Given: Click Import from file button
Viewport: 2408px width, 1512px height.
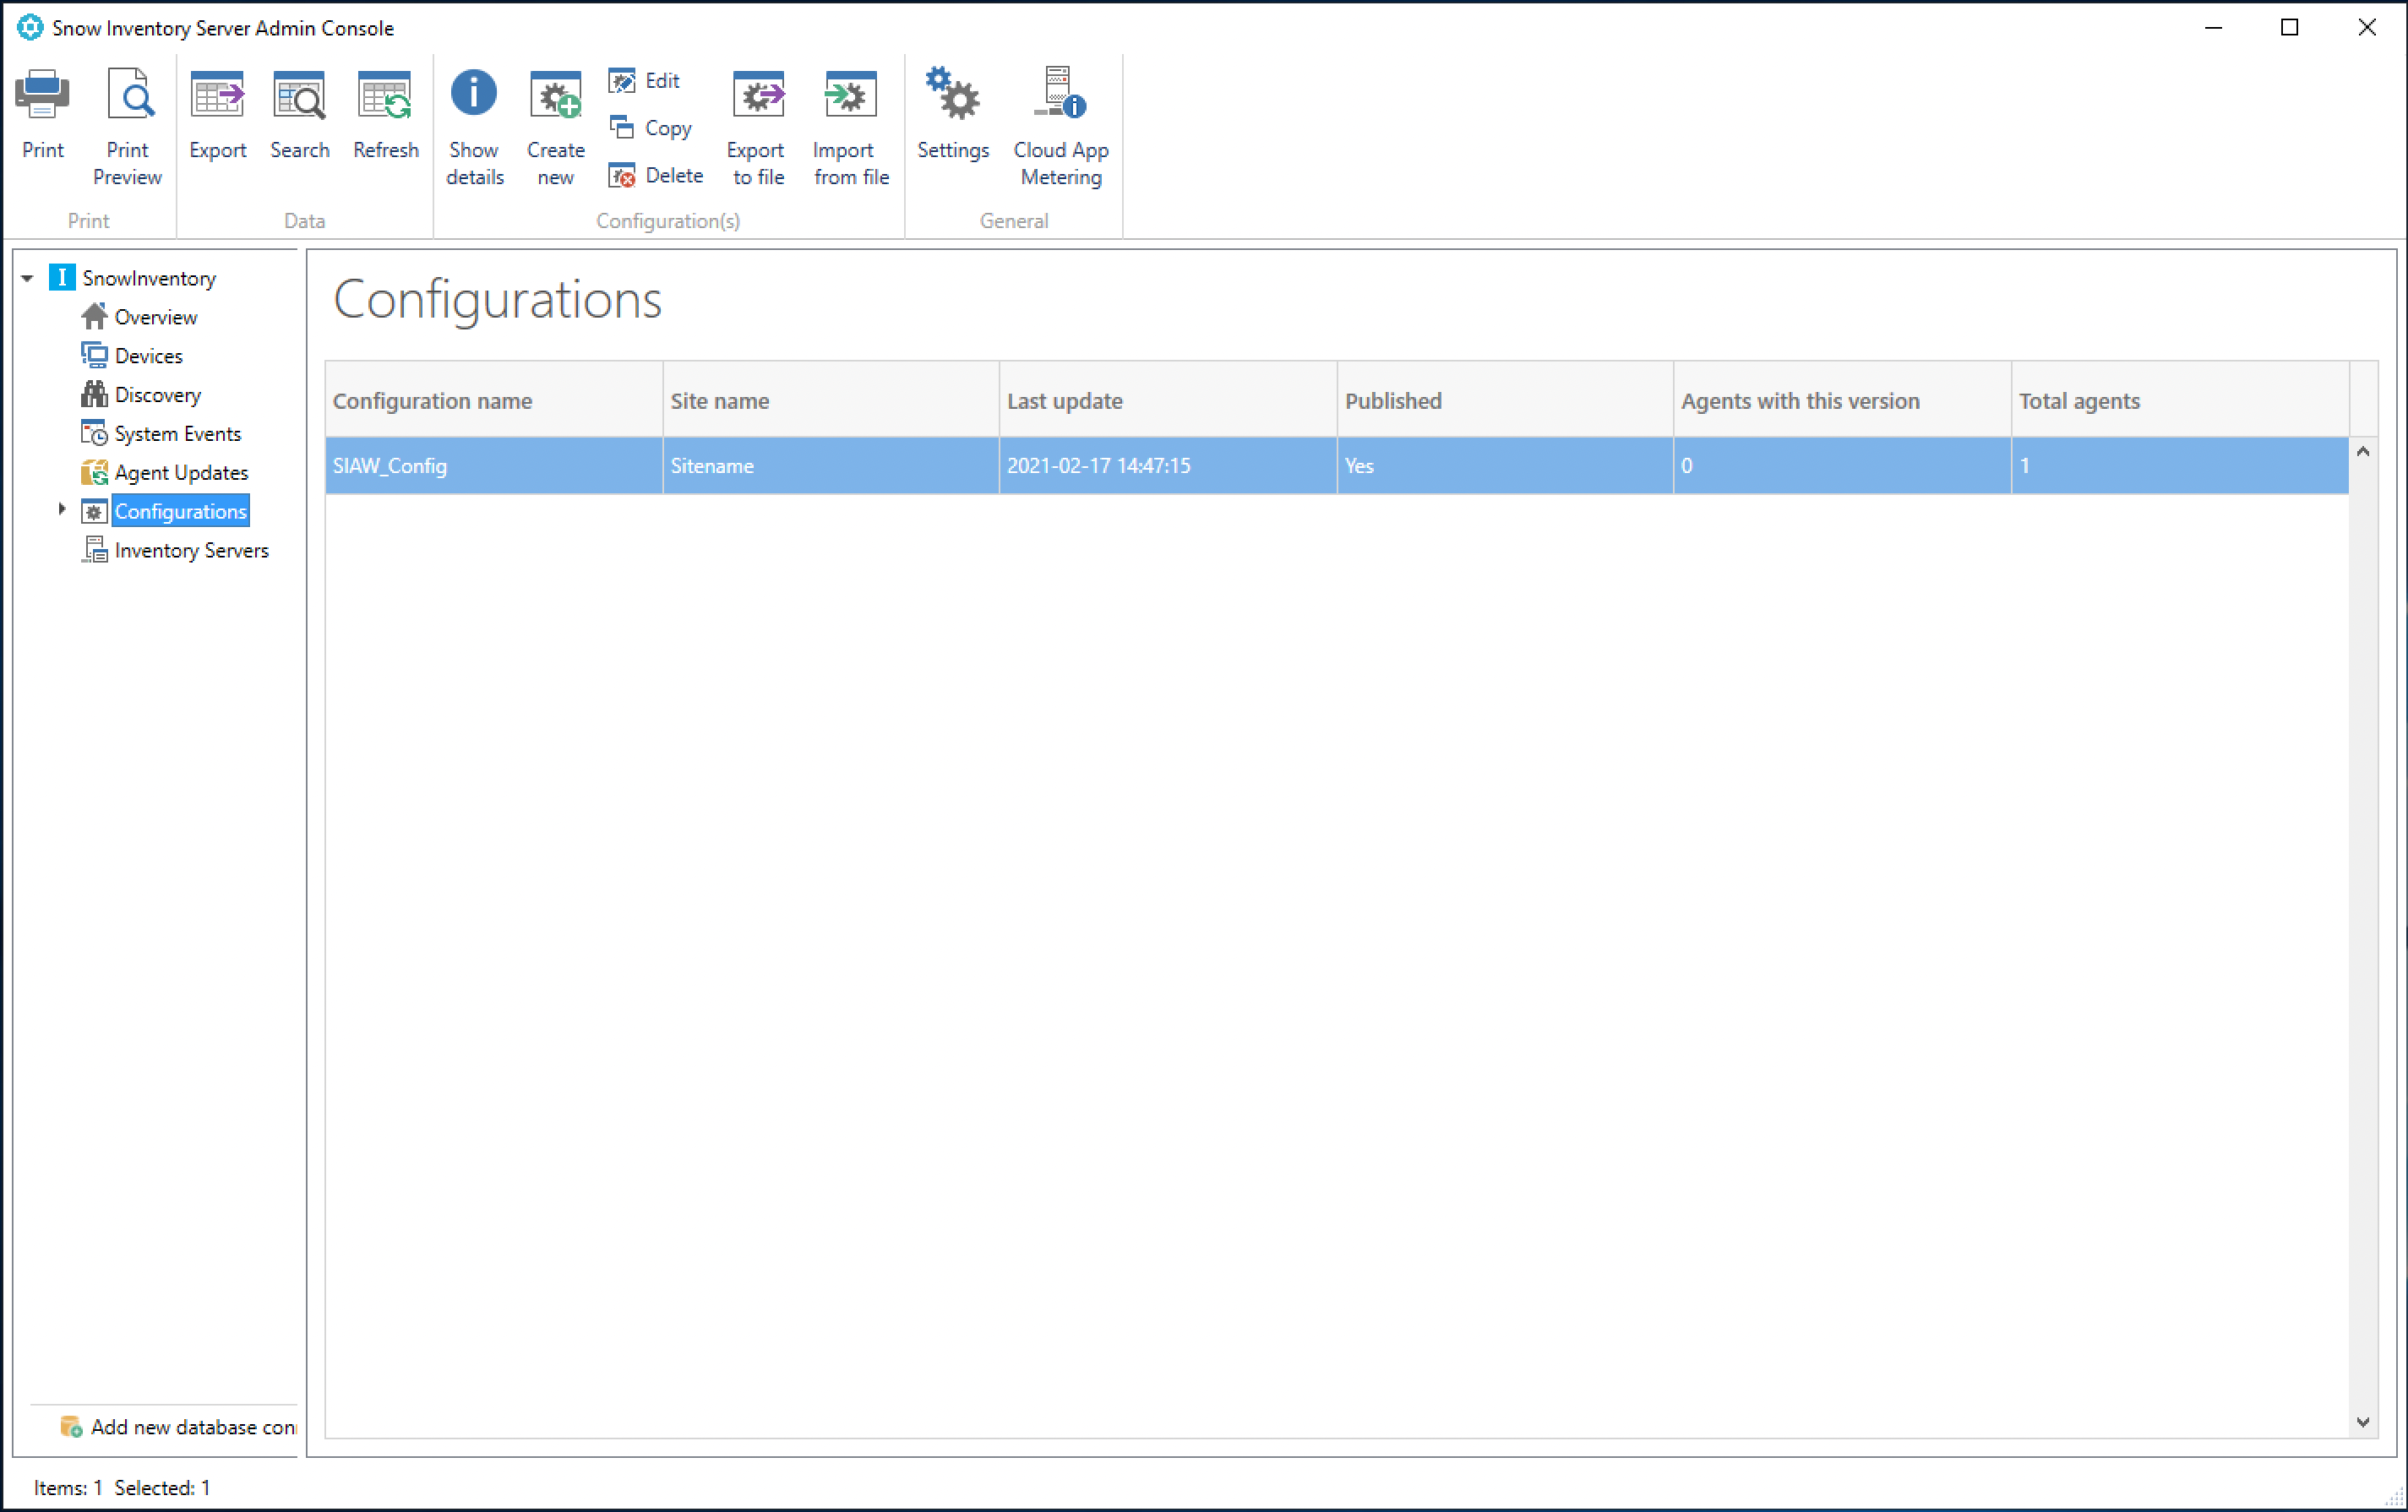Looking at the screenshot, I should click(x=848, y=129).
